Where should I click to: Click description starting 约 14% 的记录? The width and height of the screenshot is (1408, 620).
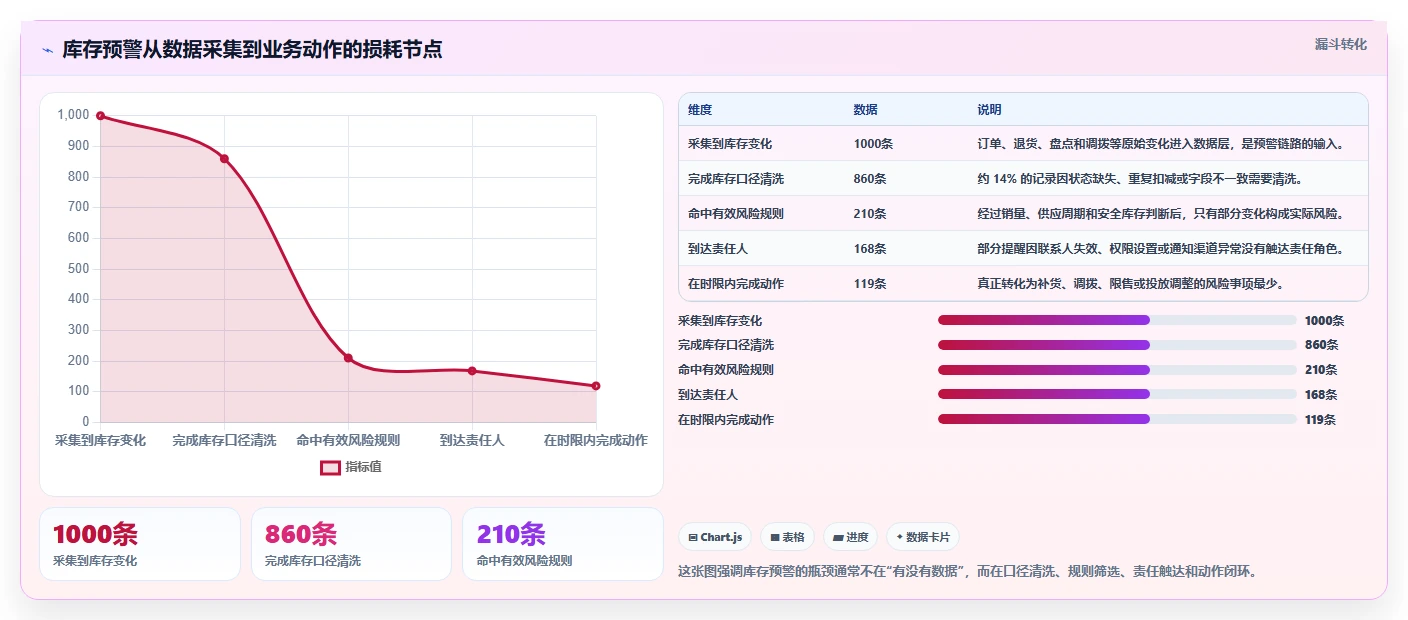point(1139,179)
